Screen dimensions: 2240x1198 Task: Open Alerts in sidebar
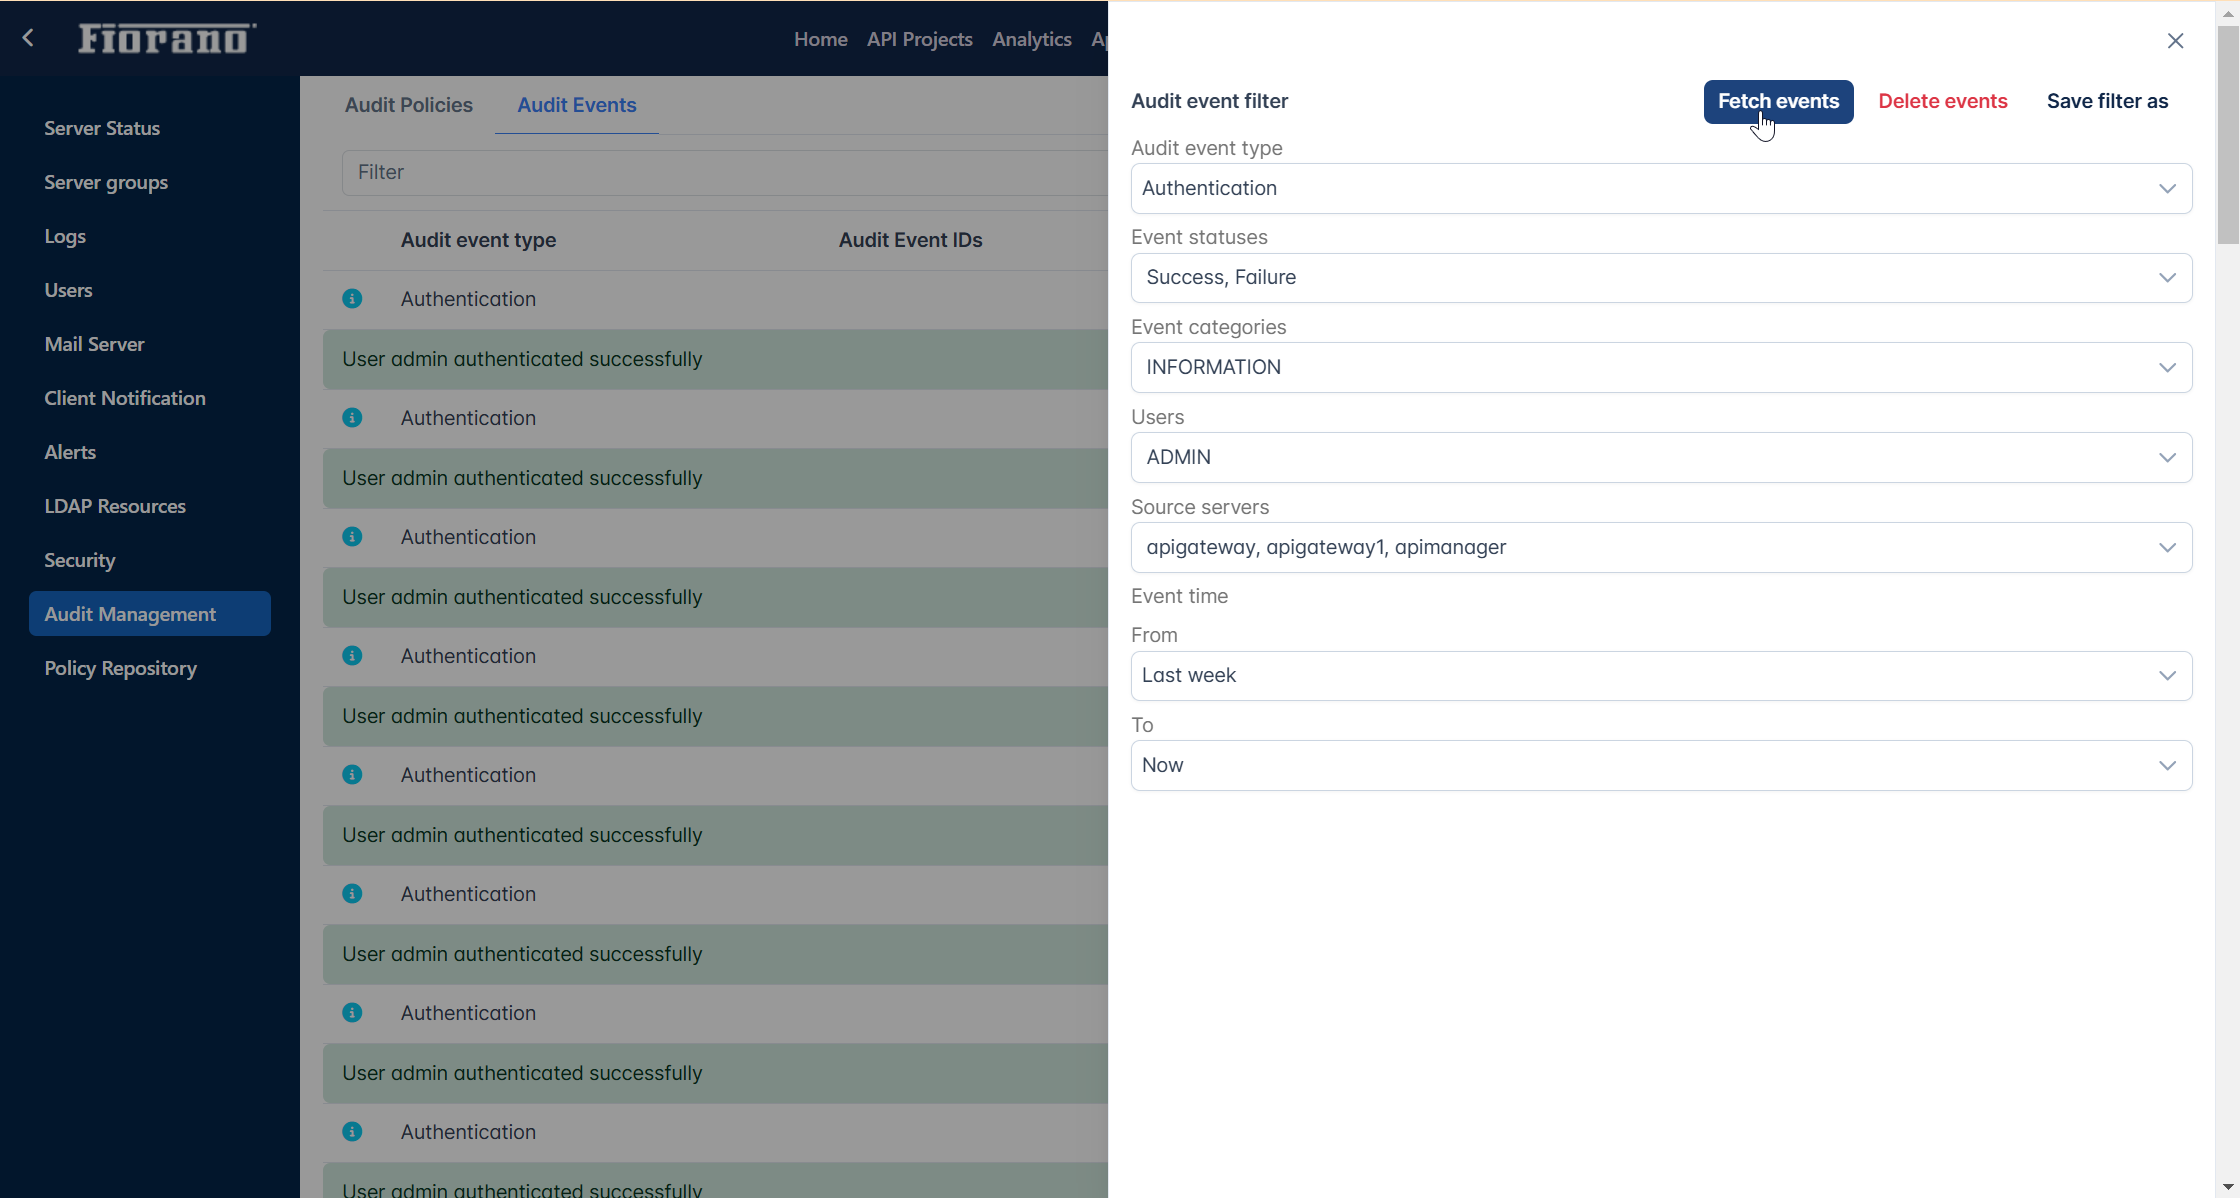[70, 452]
